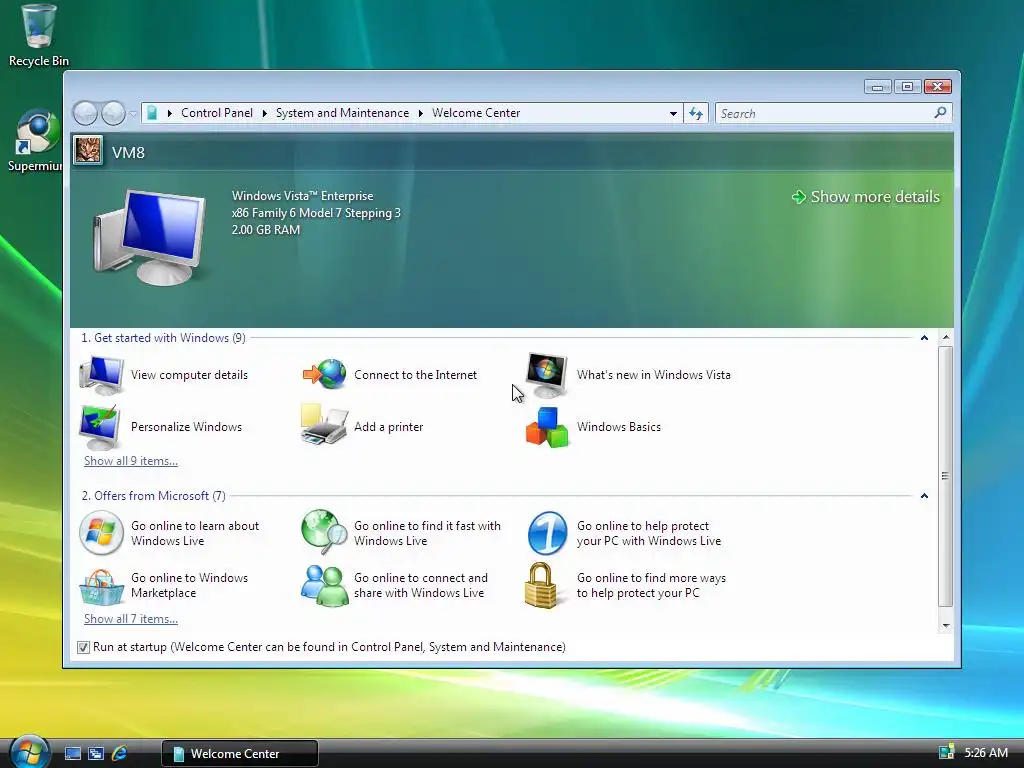Click the View computer details label
Image resolution: width=1024 pixels, height=768 pixels.
(x=189, y=375)
